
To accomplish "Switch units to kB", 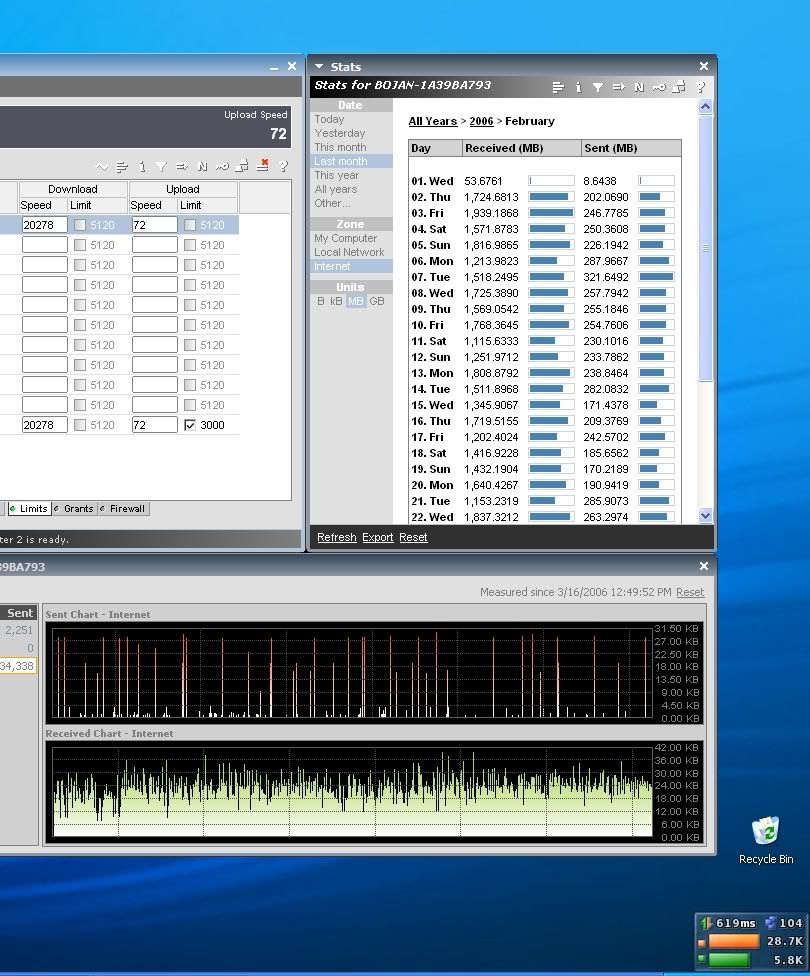I will point(336,301).
